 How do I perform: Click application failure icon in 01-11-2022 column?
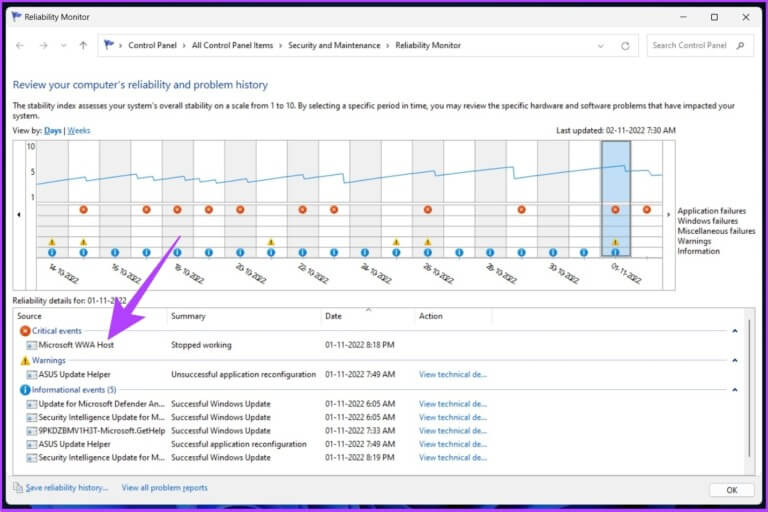pyautogui.click(x=615, y=210)
